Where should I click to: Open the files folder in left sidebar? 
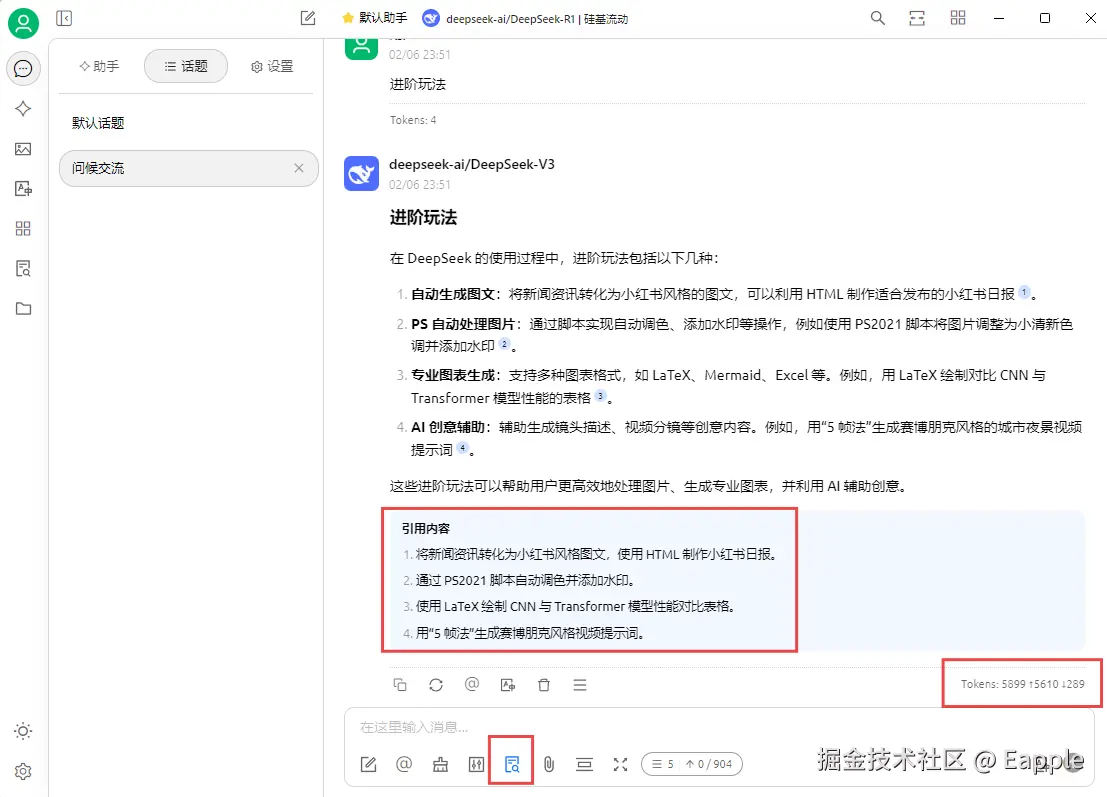[x=23, y=308]
